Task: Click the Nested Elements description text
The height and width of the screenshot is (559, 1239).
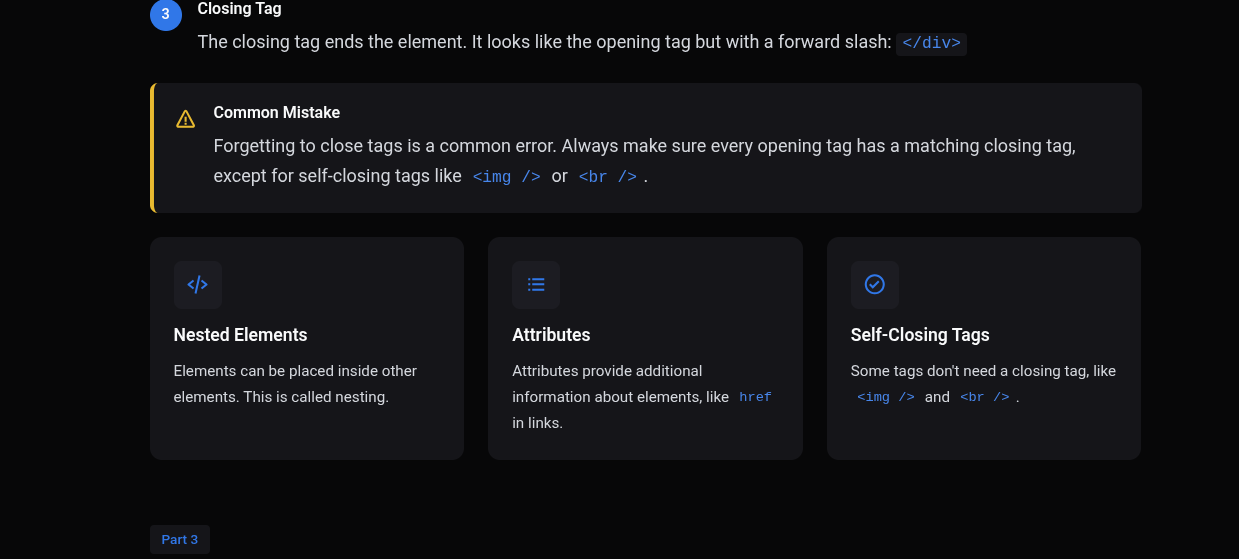Action: pos(295,384)
